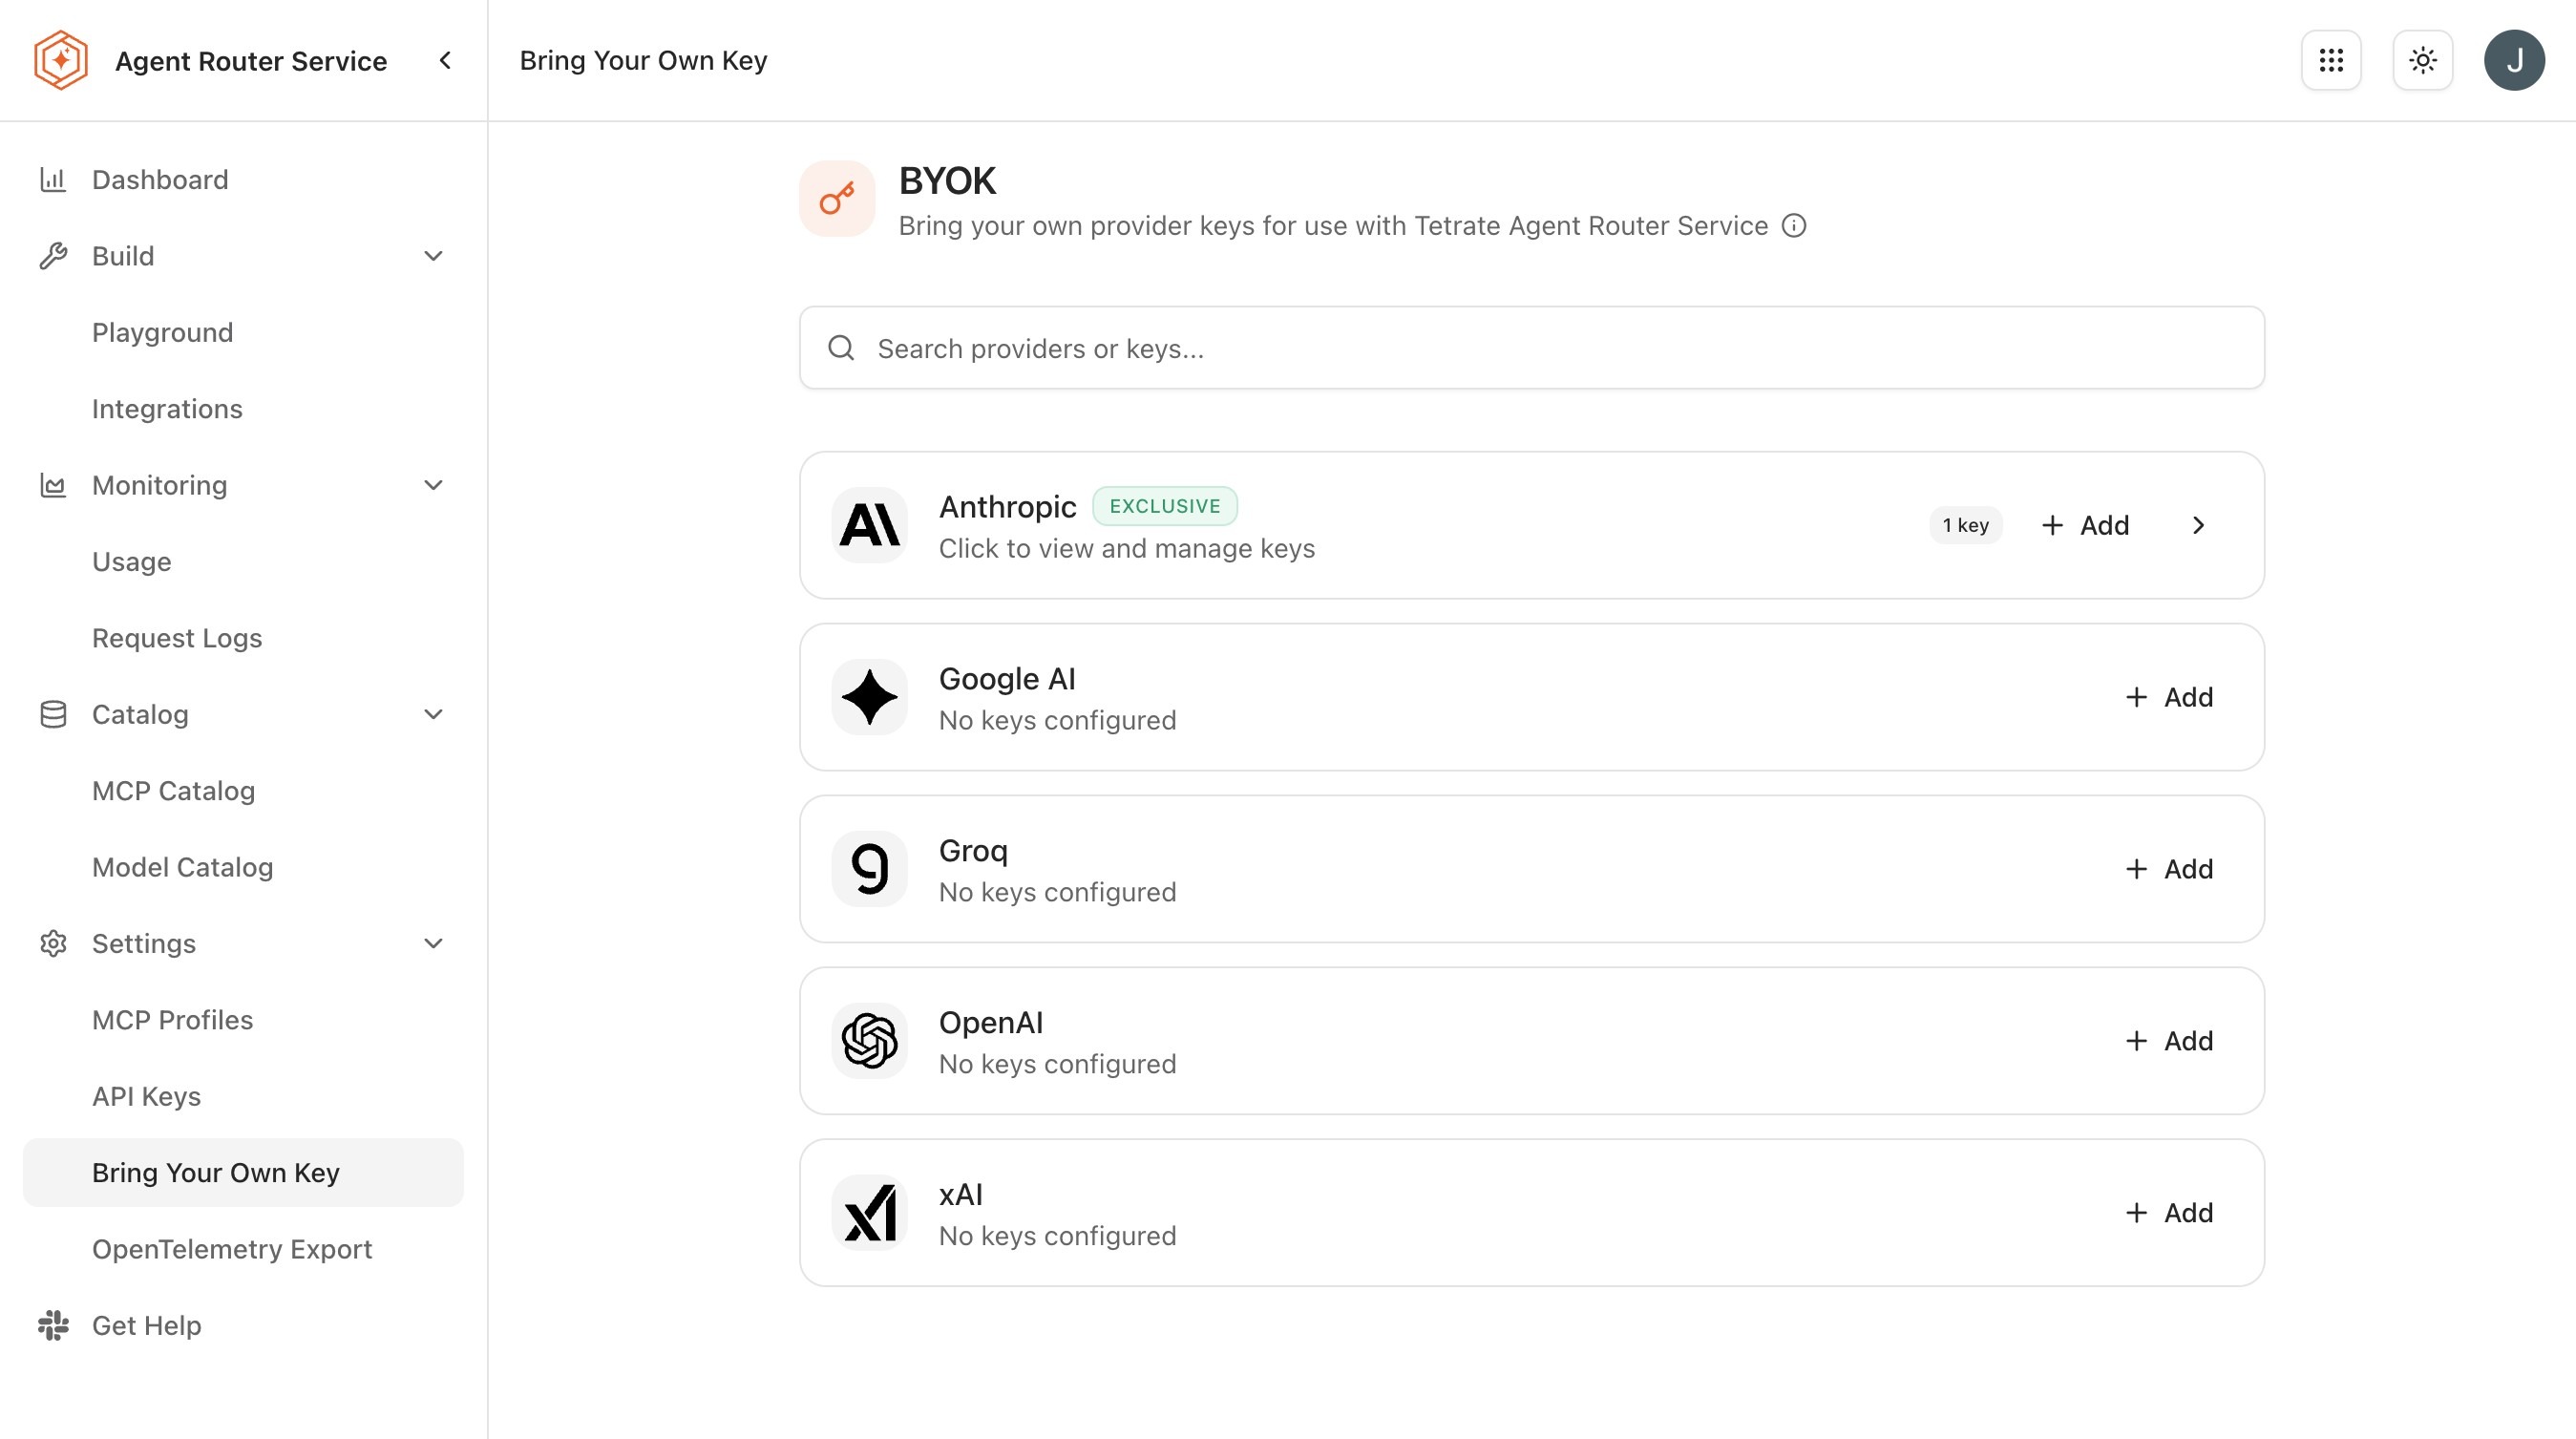Focus the Search providers or keys field
Viewport: 2576px width, 1439px height.
(1531, 348)
